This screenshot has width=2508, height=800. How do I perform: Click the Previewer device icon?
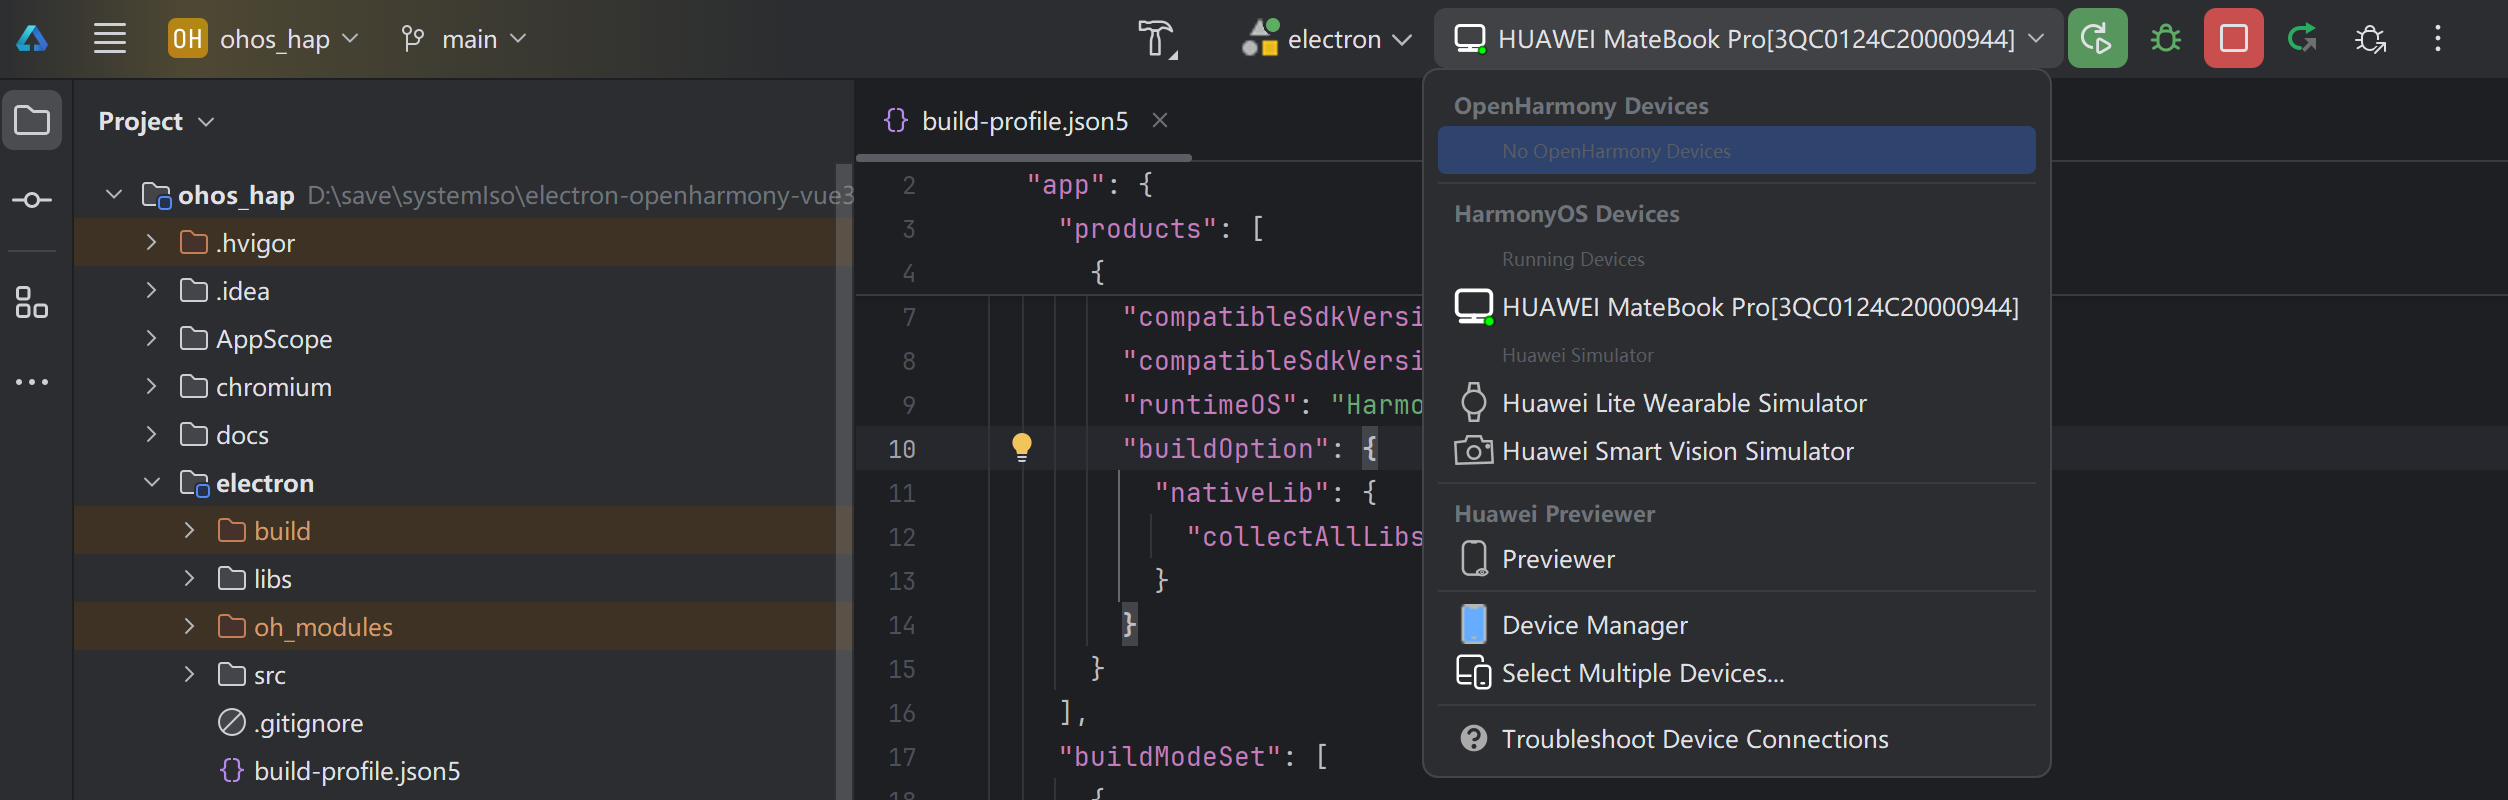click(x=1473, y=558)
